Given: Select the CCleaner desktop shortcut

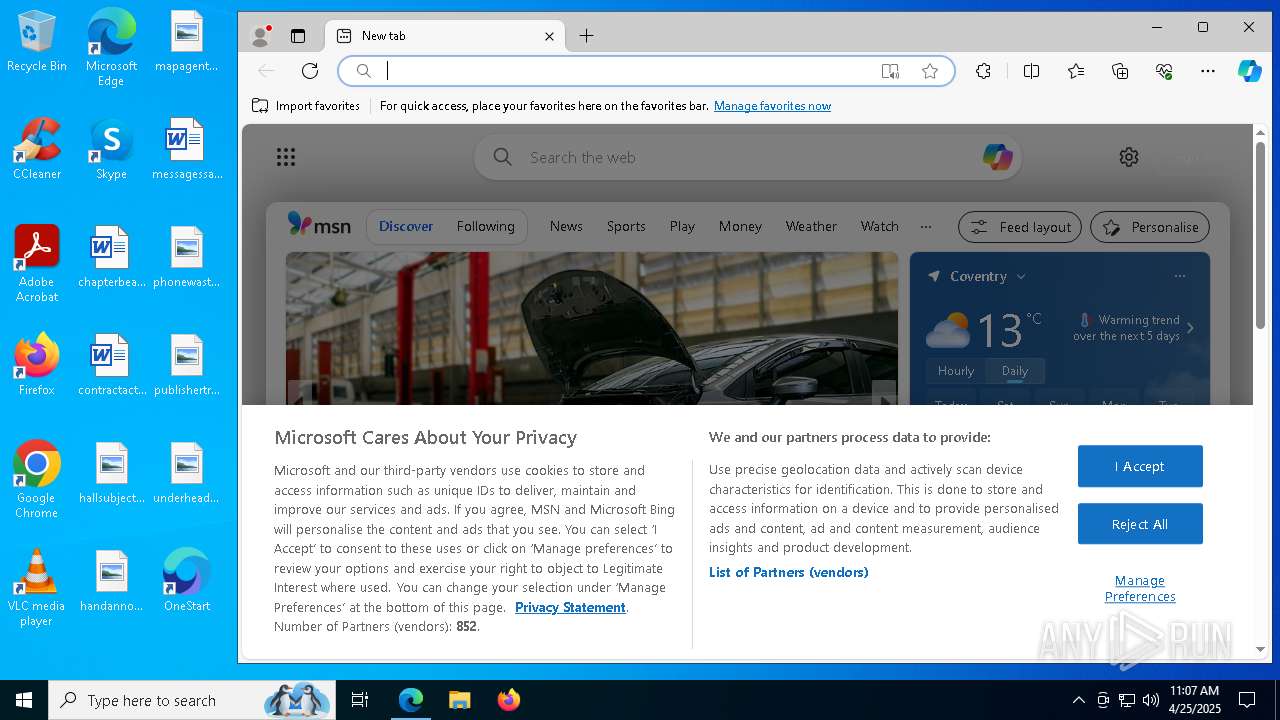Looking at the screenshot, I should 37,150.
